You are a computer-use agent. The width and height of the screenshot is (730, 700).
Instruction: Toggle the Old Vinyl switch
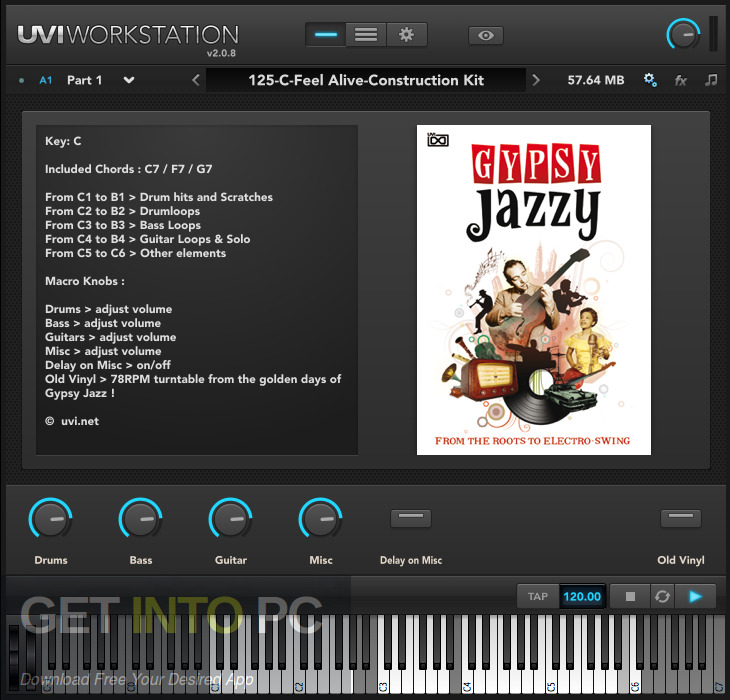pos(681,518)
